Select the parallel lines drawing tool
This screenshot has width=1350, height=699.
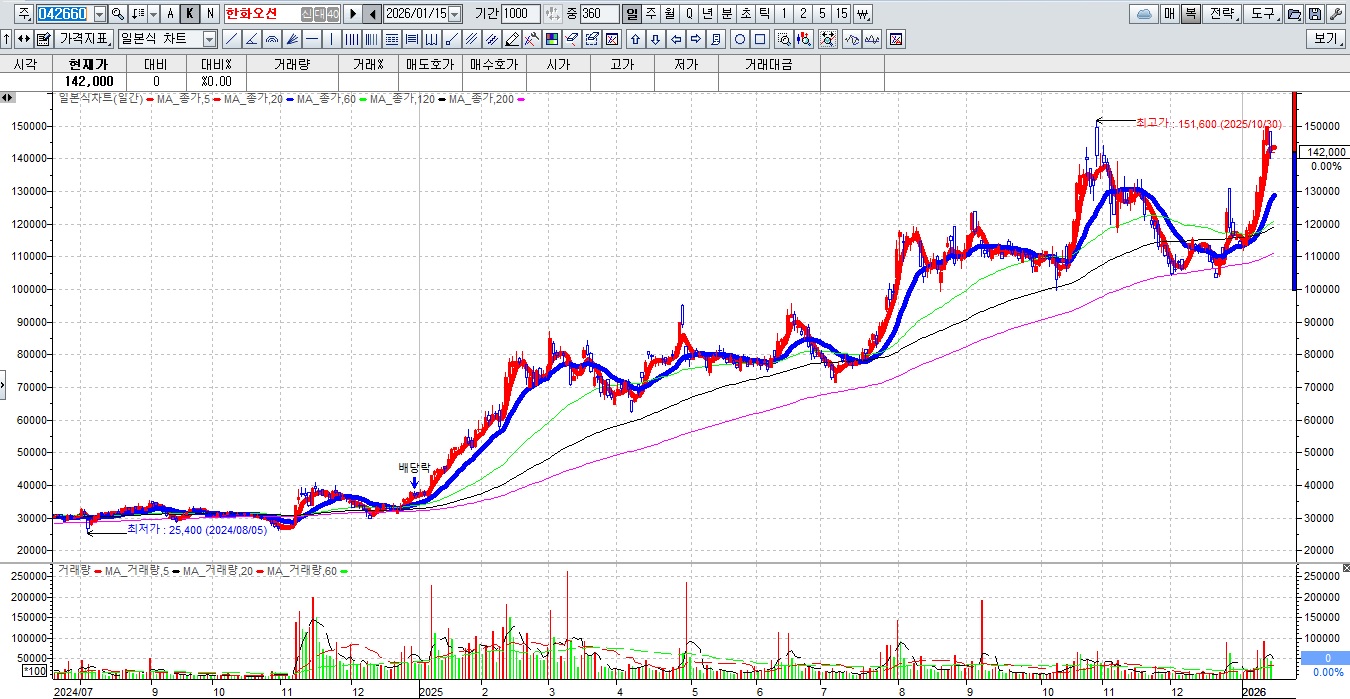470,39
